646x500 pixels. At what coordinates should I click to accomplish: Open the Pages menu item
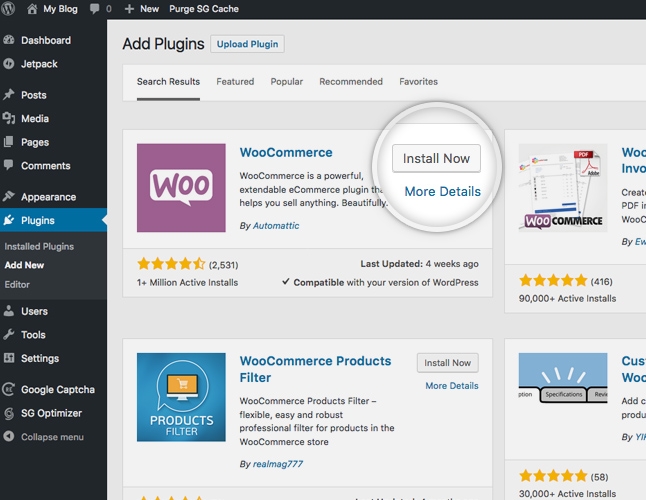[35, 143]
